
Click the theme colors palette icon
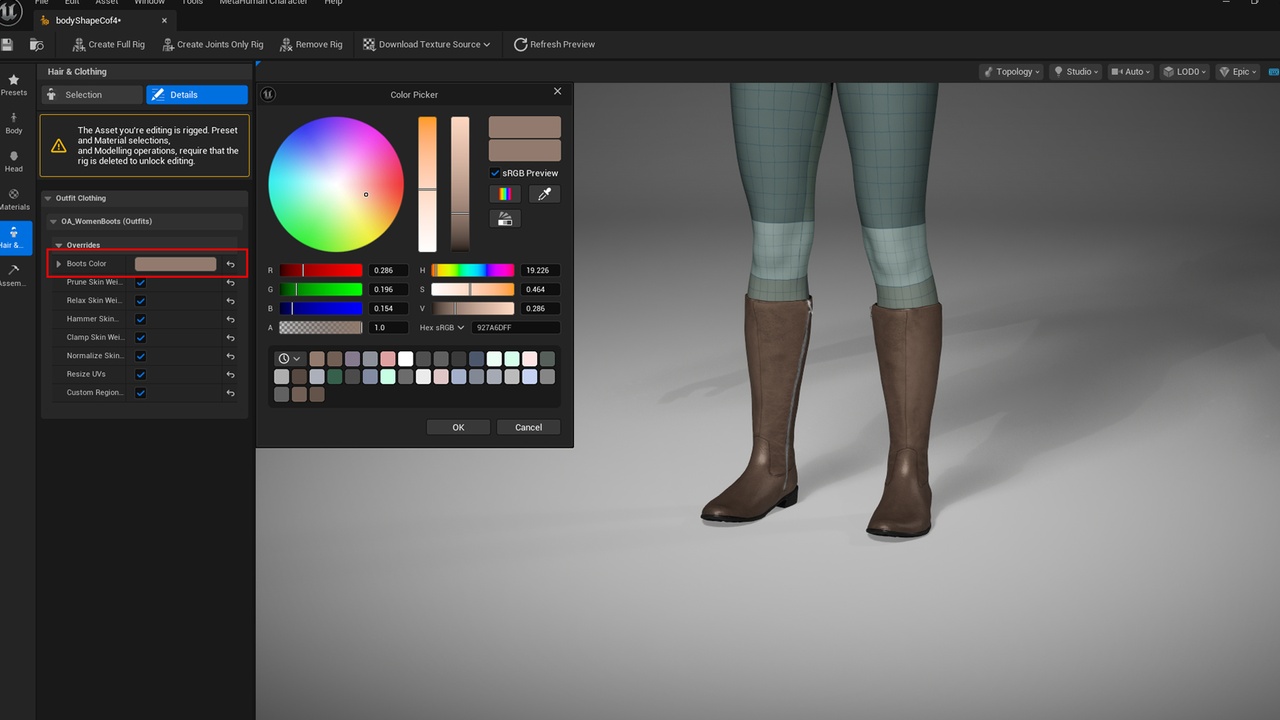(x=505, y=218)
